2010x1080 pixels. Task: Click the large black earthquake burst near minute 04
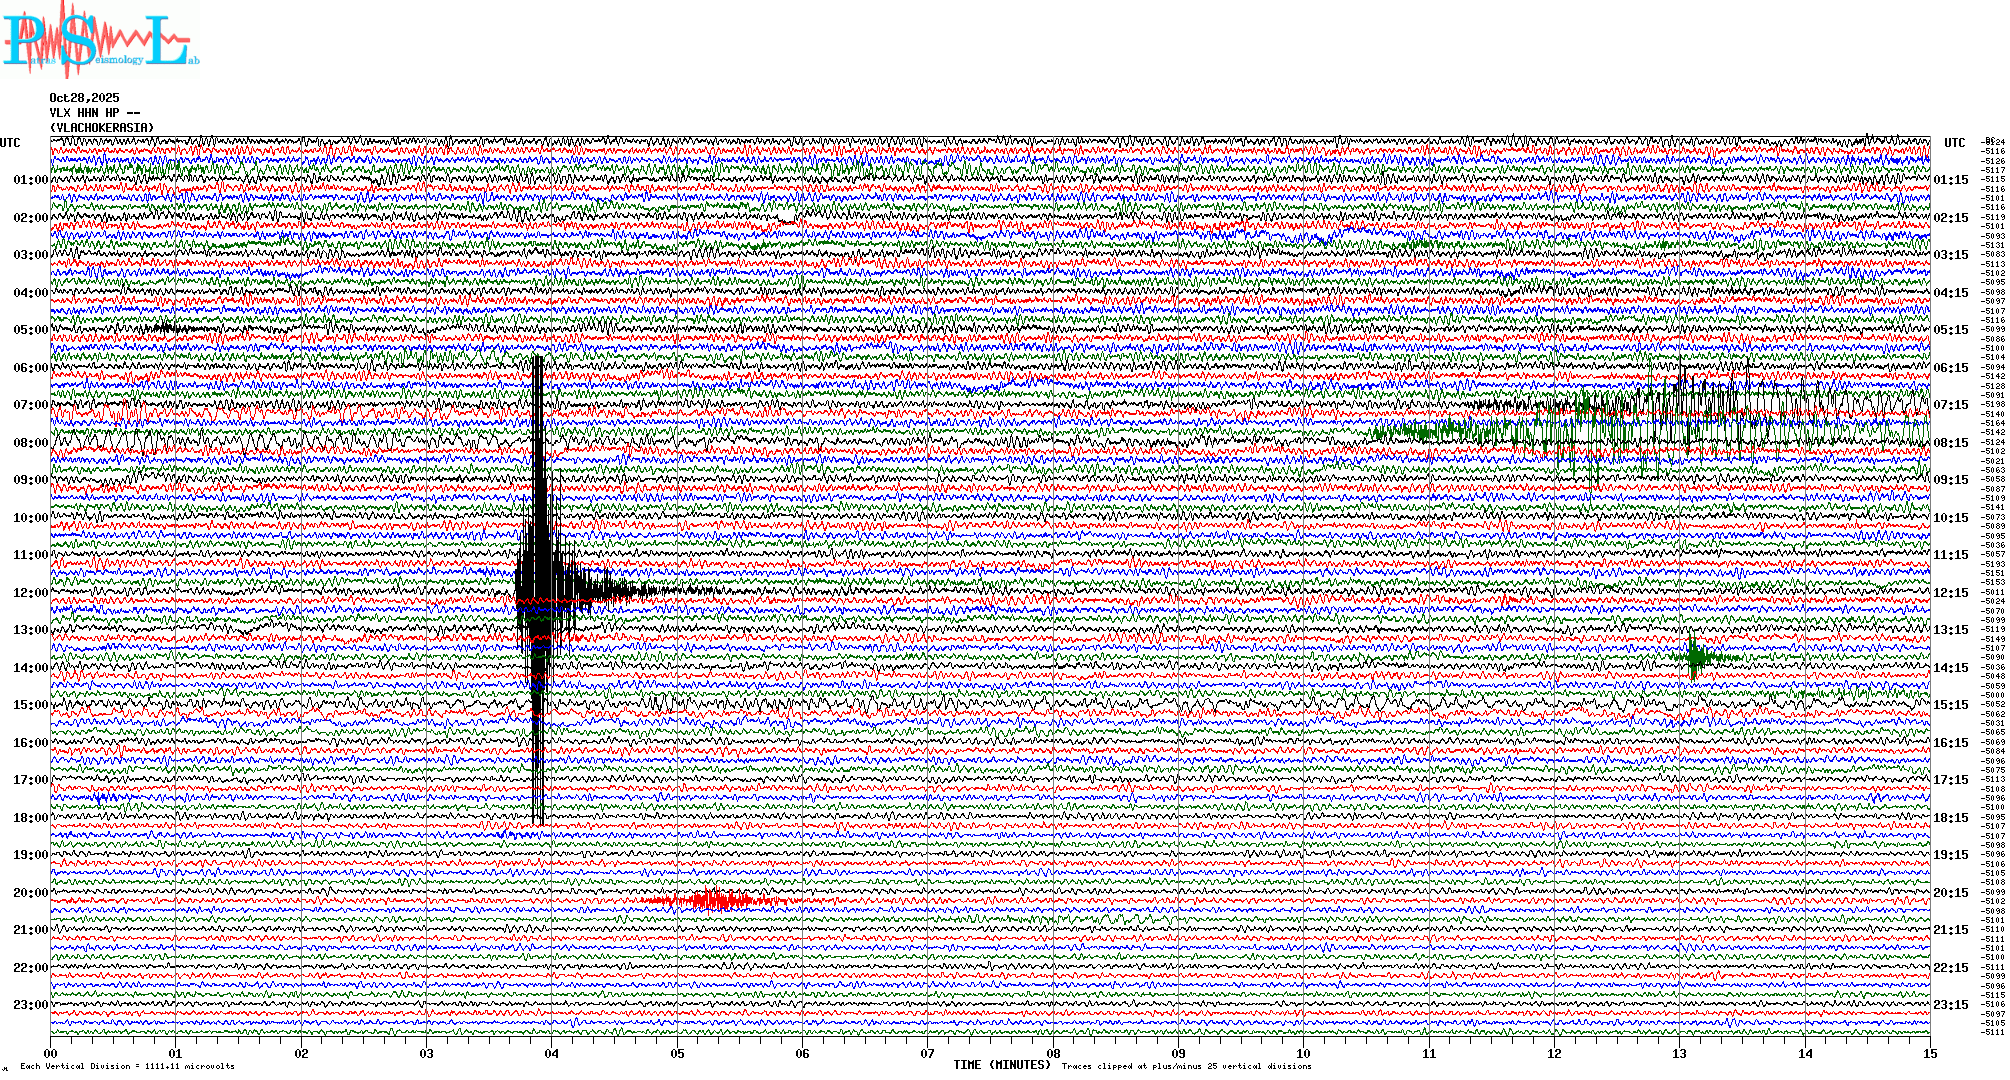540,590
